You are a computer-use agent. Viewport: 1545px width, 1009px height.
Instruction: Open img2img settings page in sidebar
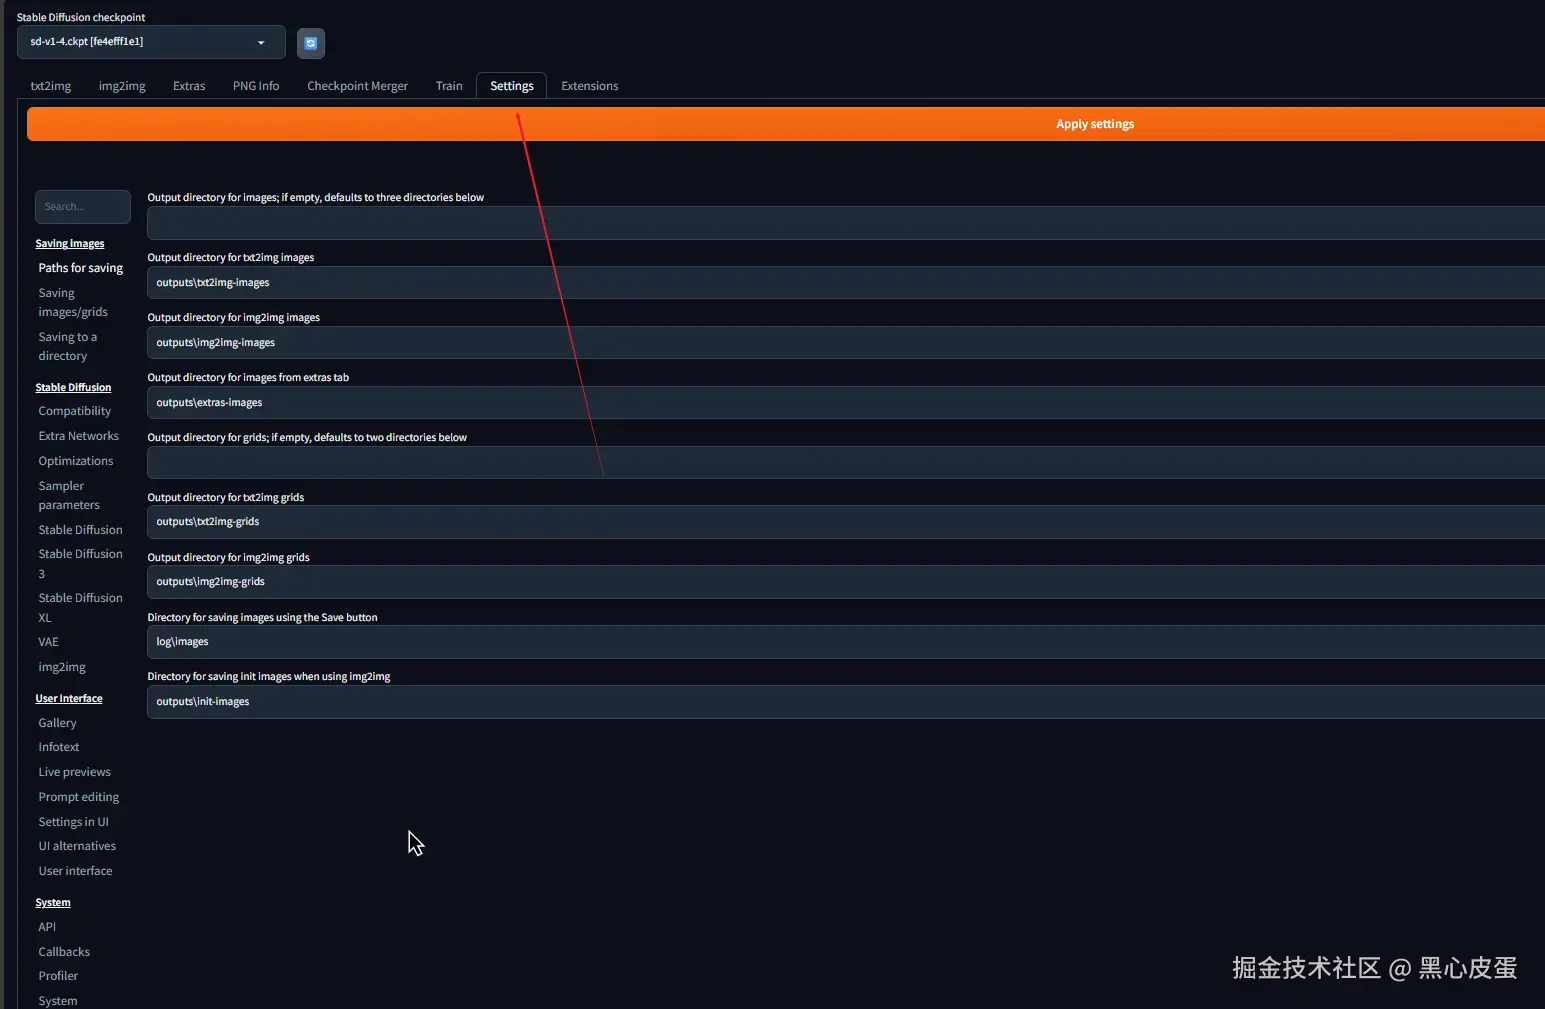pyautogui.click(x=62, y=667)
